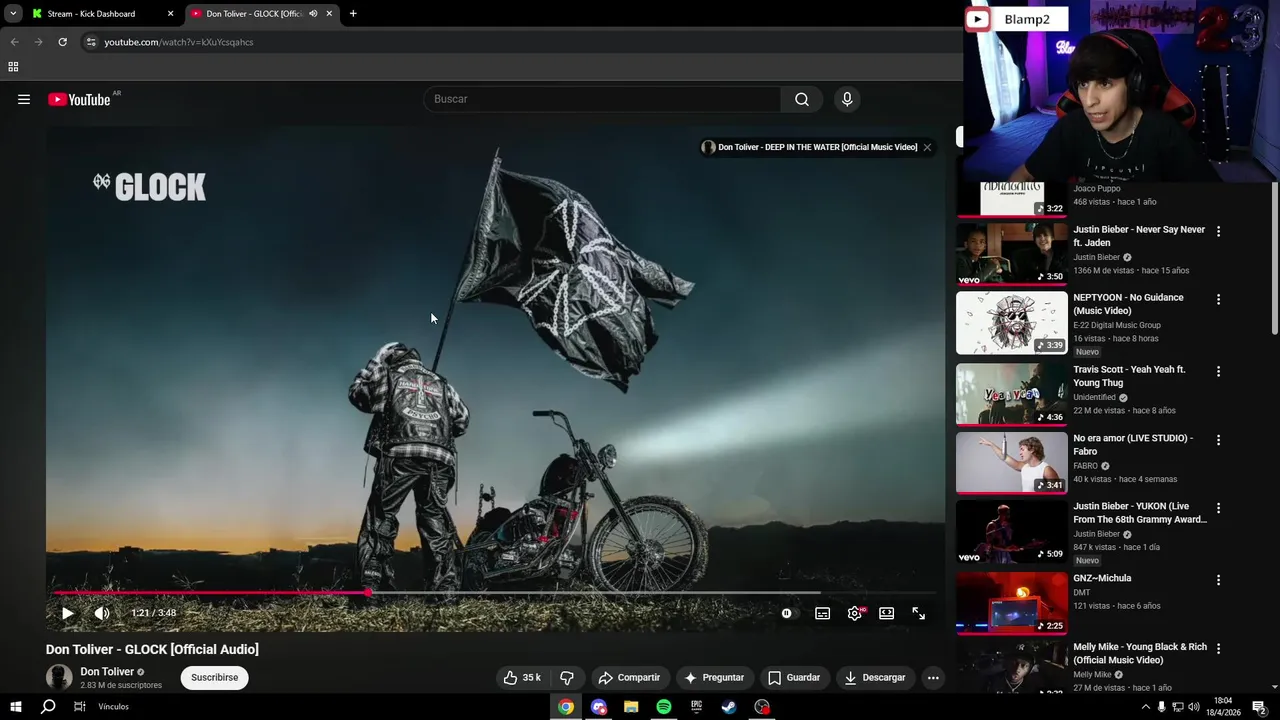Click 'E-22 Digital Music Group' channel name

(x=1117, y=325)
